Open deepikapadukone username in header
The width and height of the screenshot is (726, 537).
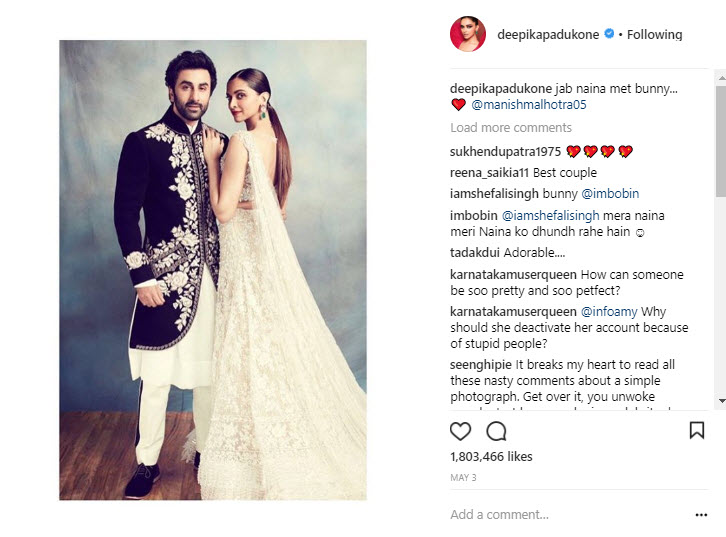(x=548, y=34)
